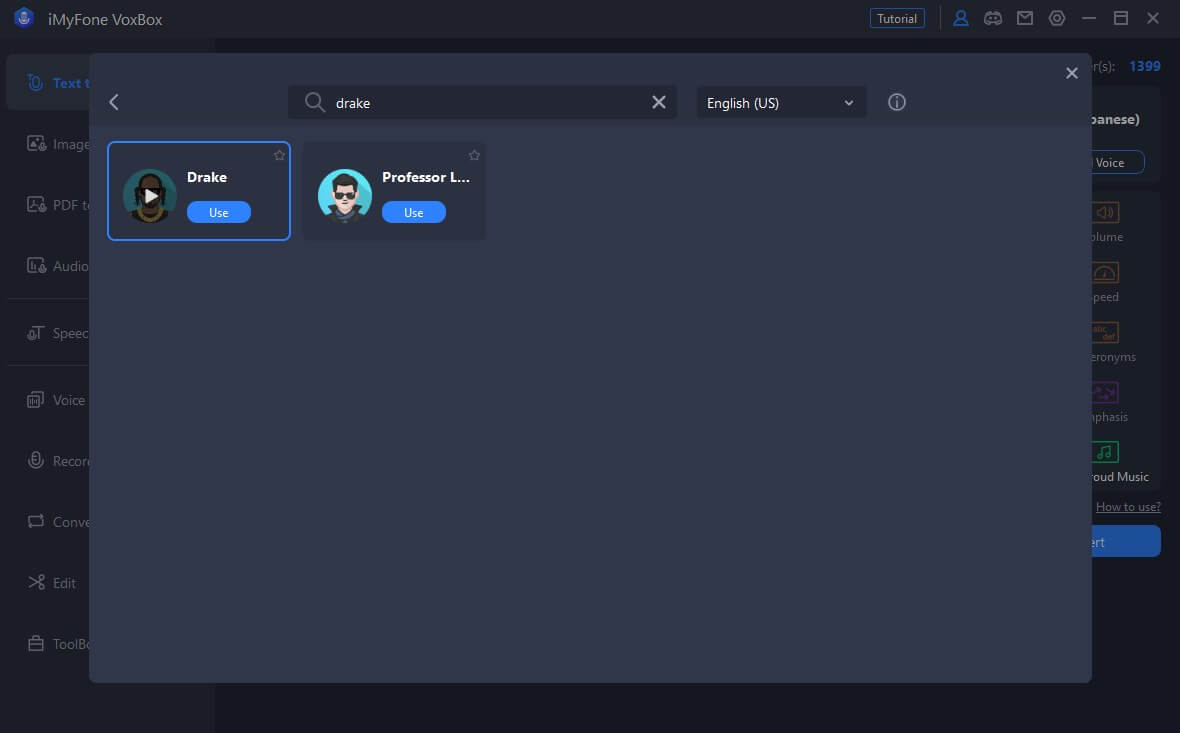
Task: Click the Voice button in right panel
Action: 1118,163
